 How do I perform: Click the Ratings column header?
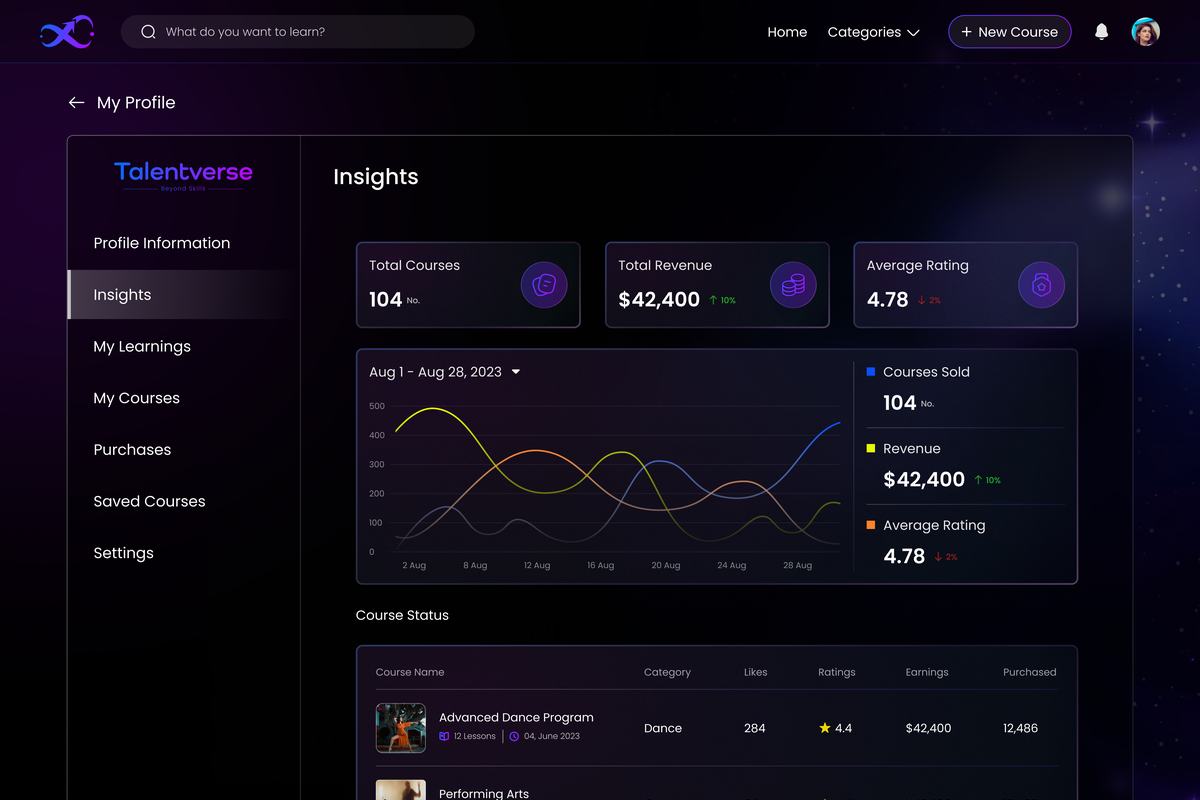837,672
